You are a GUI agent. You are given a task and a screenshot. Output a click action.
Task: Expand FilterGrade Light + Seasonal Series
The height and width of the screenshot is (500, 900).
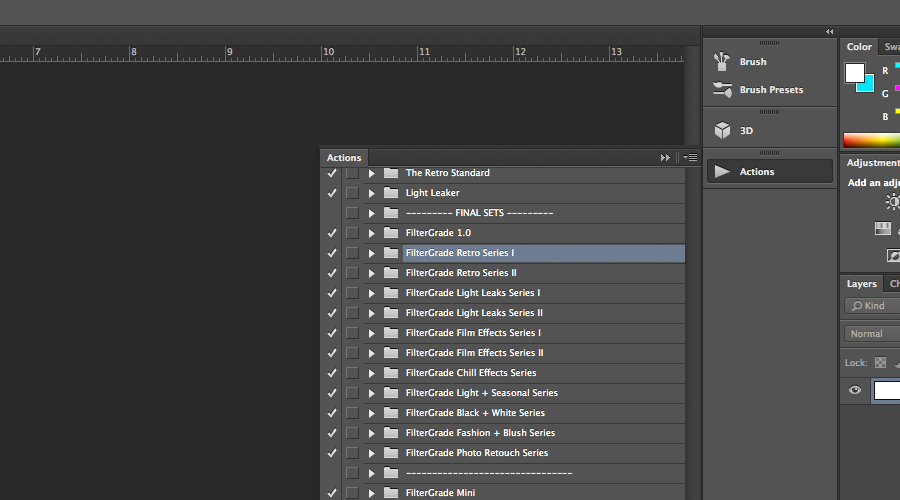[x=371, y=393]
